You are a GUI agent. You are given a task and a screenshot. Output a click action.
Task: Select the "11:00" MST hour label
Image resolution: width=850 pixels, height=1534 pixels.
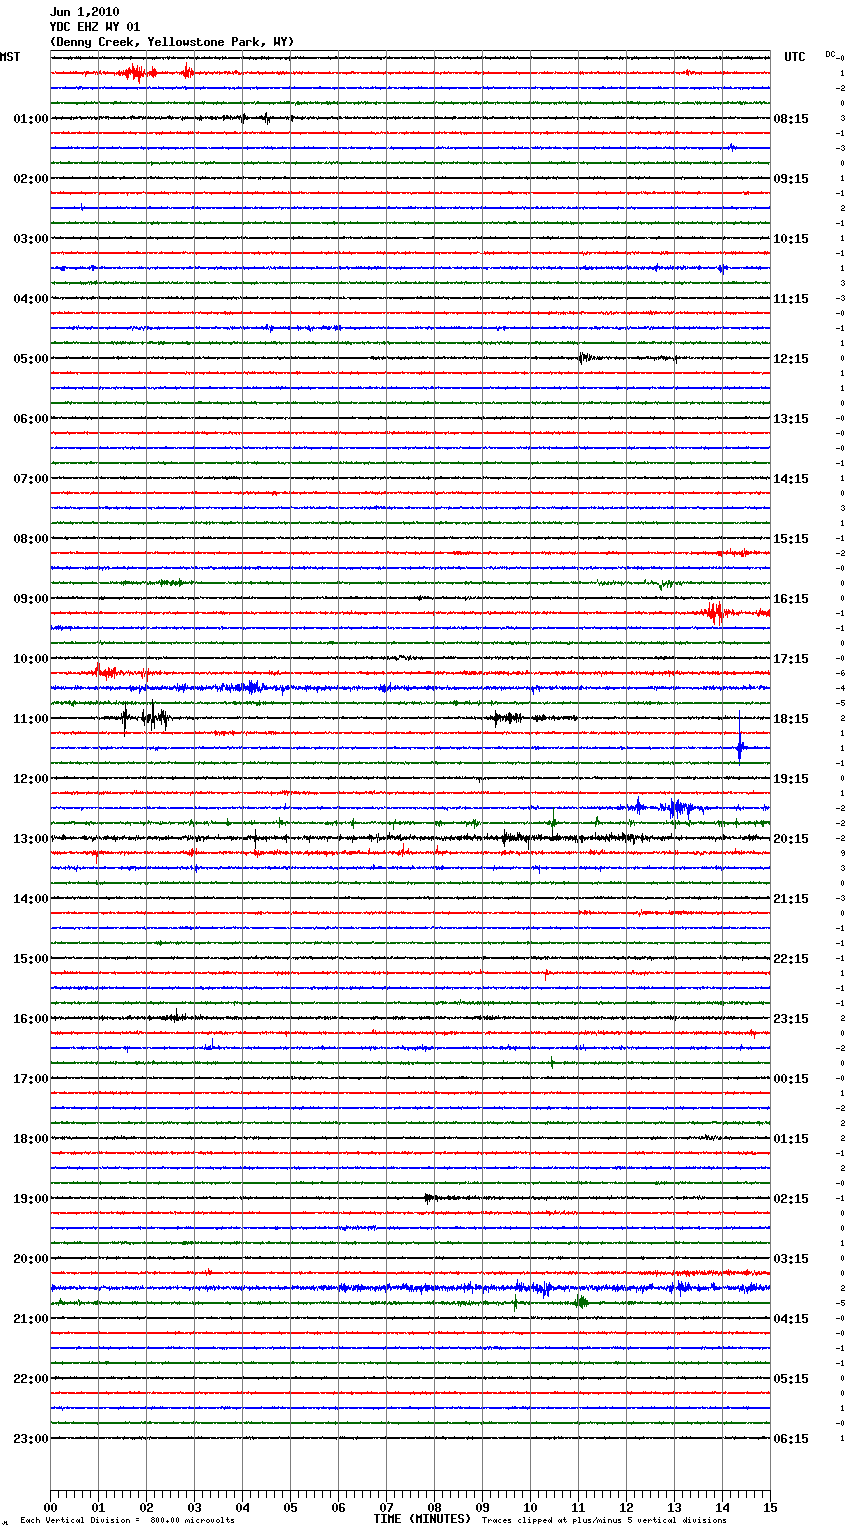coord(31,719)
